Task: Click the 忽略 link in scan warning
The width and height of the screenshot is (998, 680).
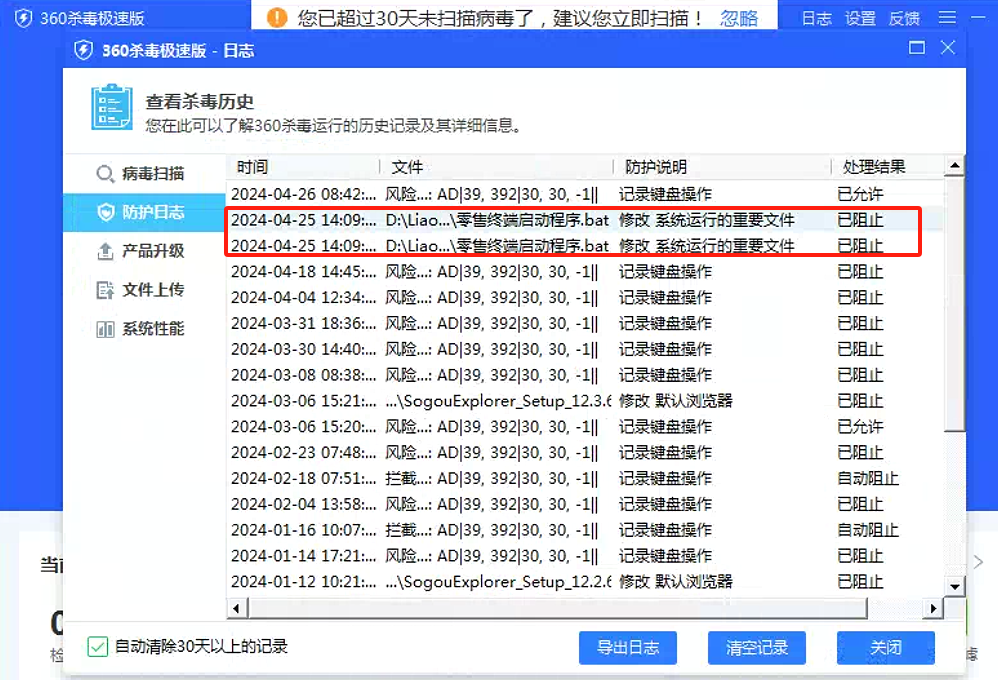Action: tap(739, 18)
